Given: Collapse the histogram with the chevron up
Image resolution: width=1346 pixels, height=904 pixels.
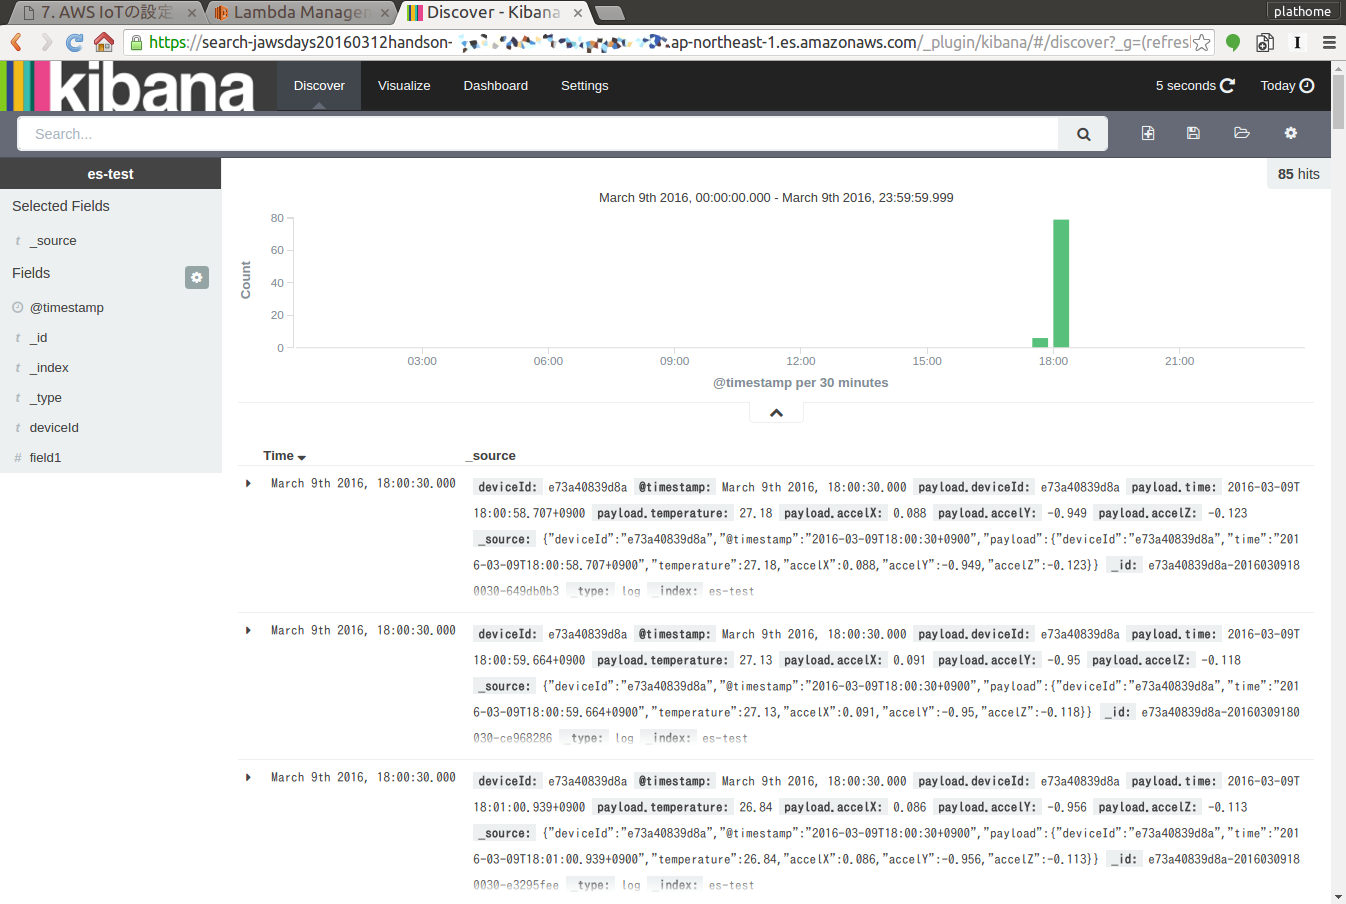Looking at the screenshot, I should pyautogui.click(x=776, y=412).
